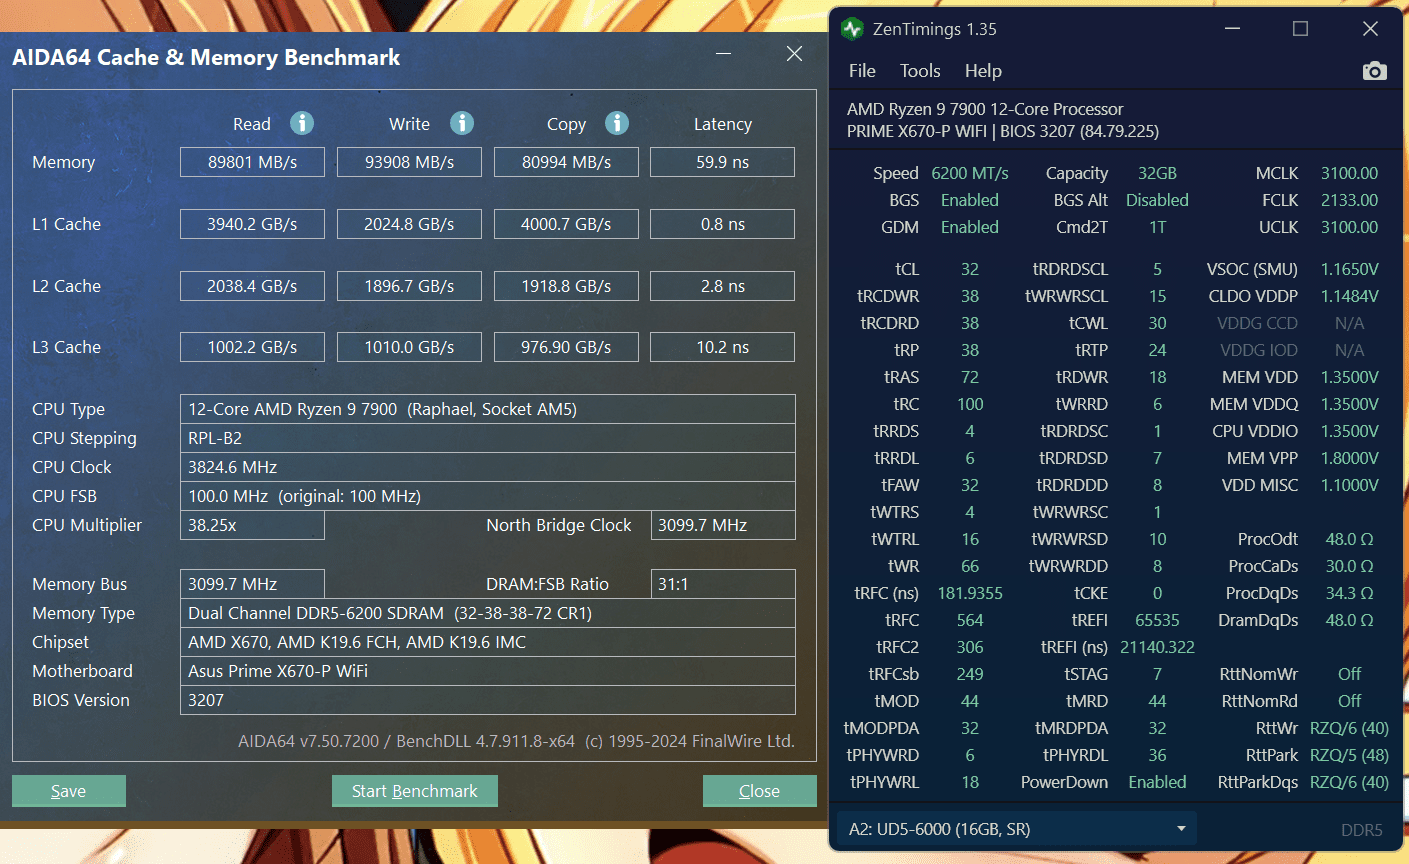
Task: Click Speed value 6200 MT/s in ZenTimings
Action: click(970, 173)
